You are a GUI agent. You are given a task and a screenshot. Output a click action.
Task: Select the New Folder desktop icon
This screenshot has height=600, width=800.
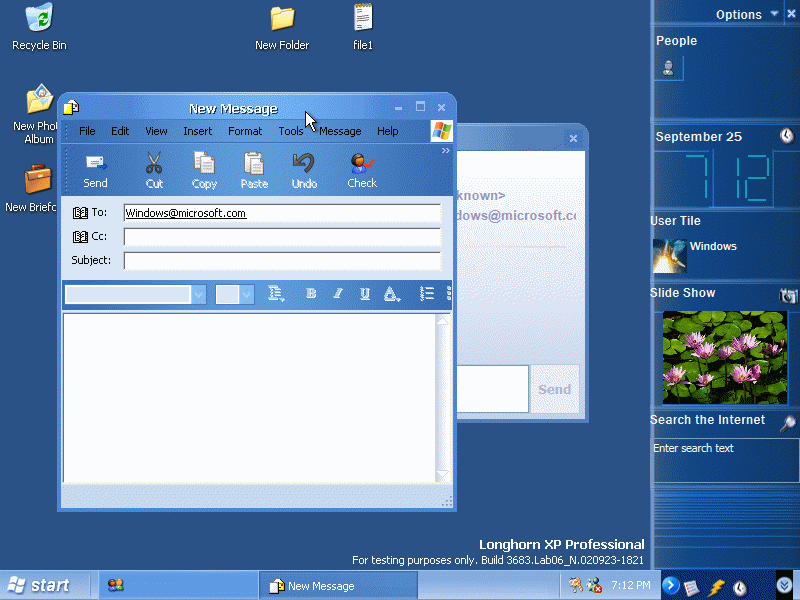coord(282,28)
